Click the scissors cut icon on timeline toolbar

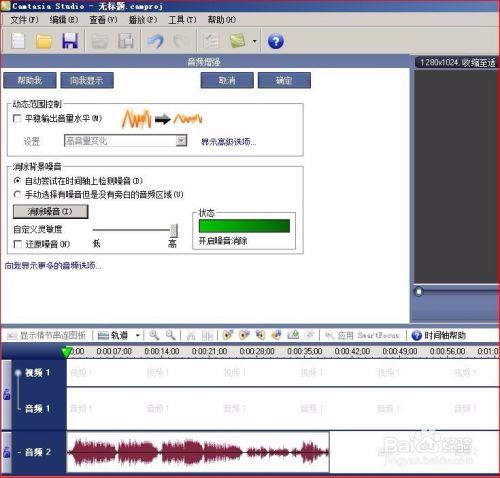191,335
